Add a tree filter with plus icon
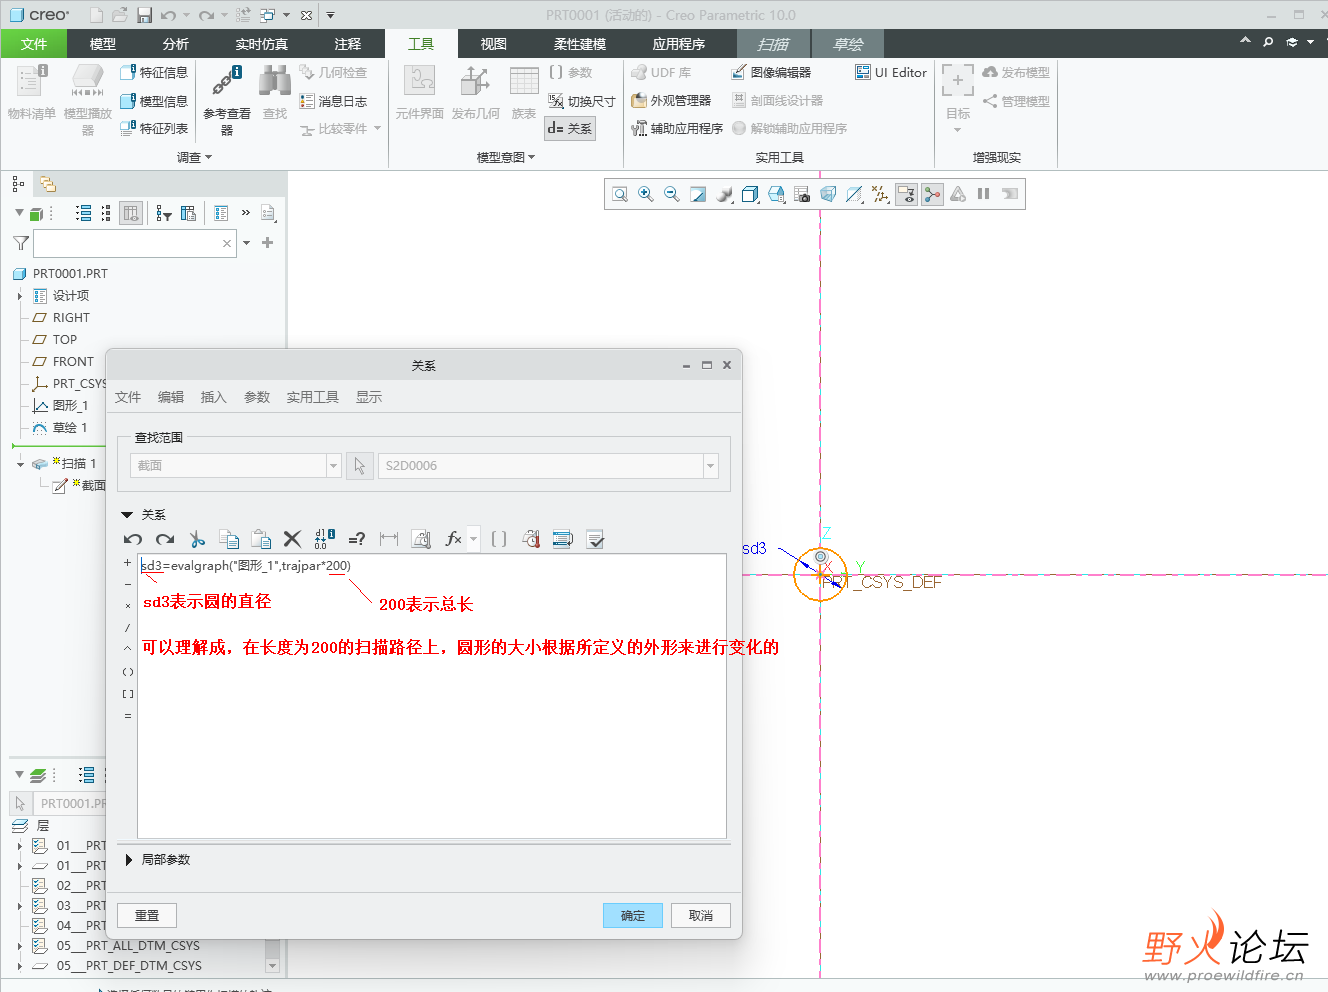 (267, 243)
